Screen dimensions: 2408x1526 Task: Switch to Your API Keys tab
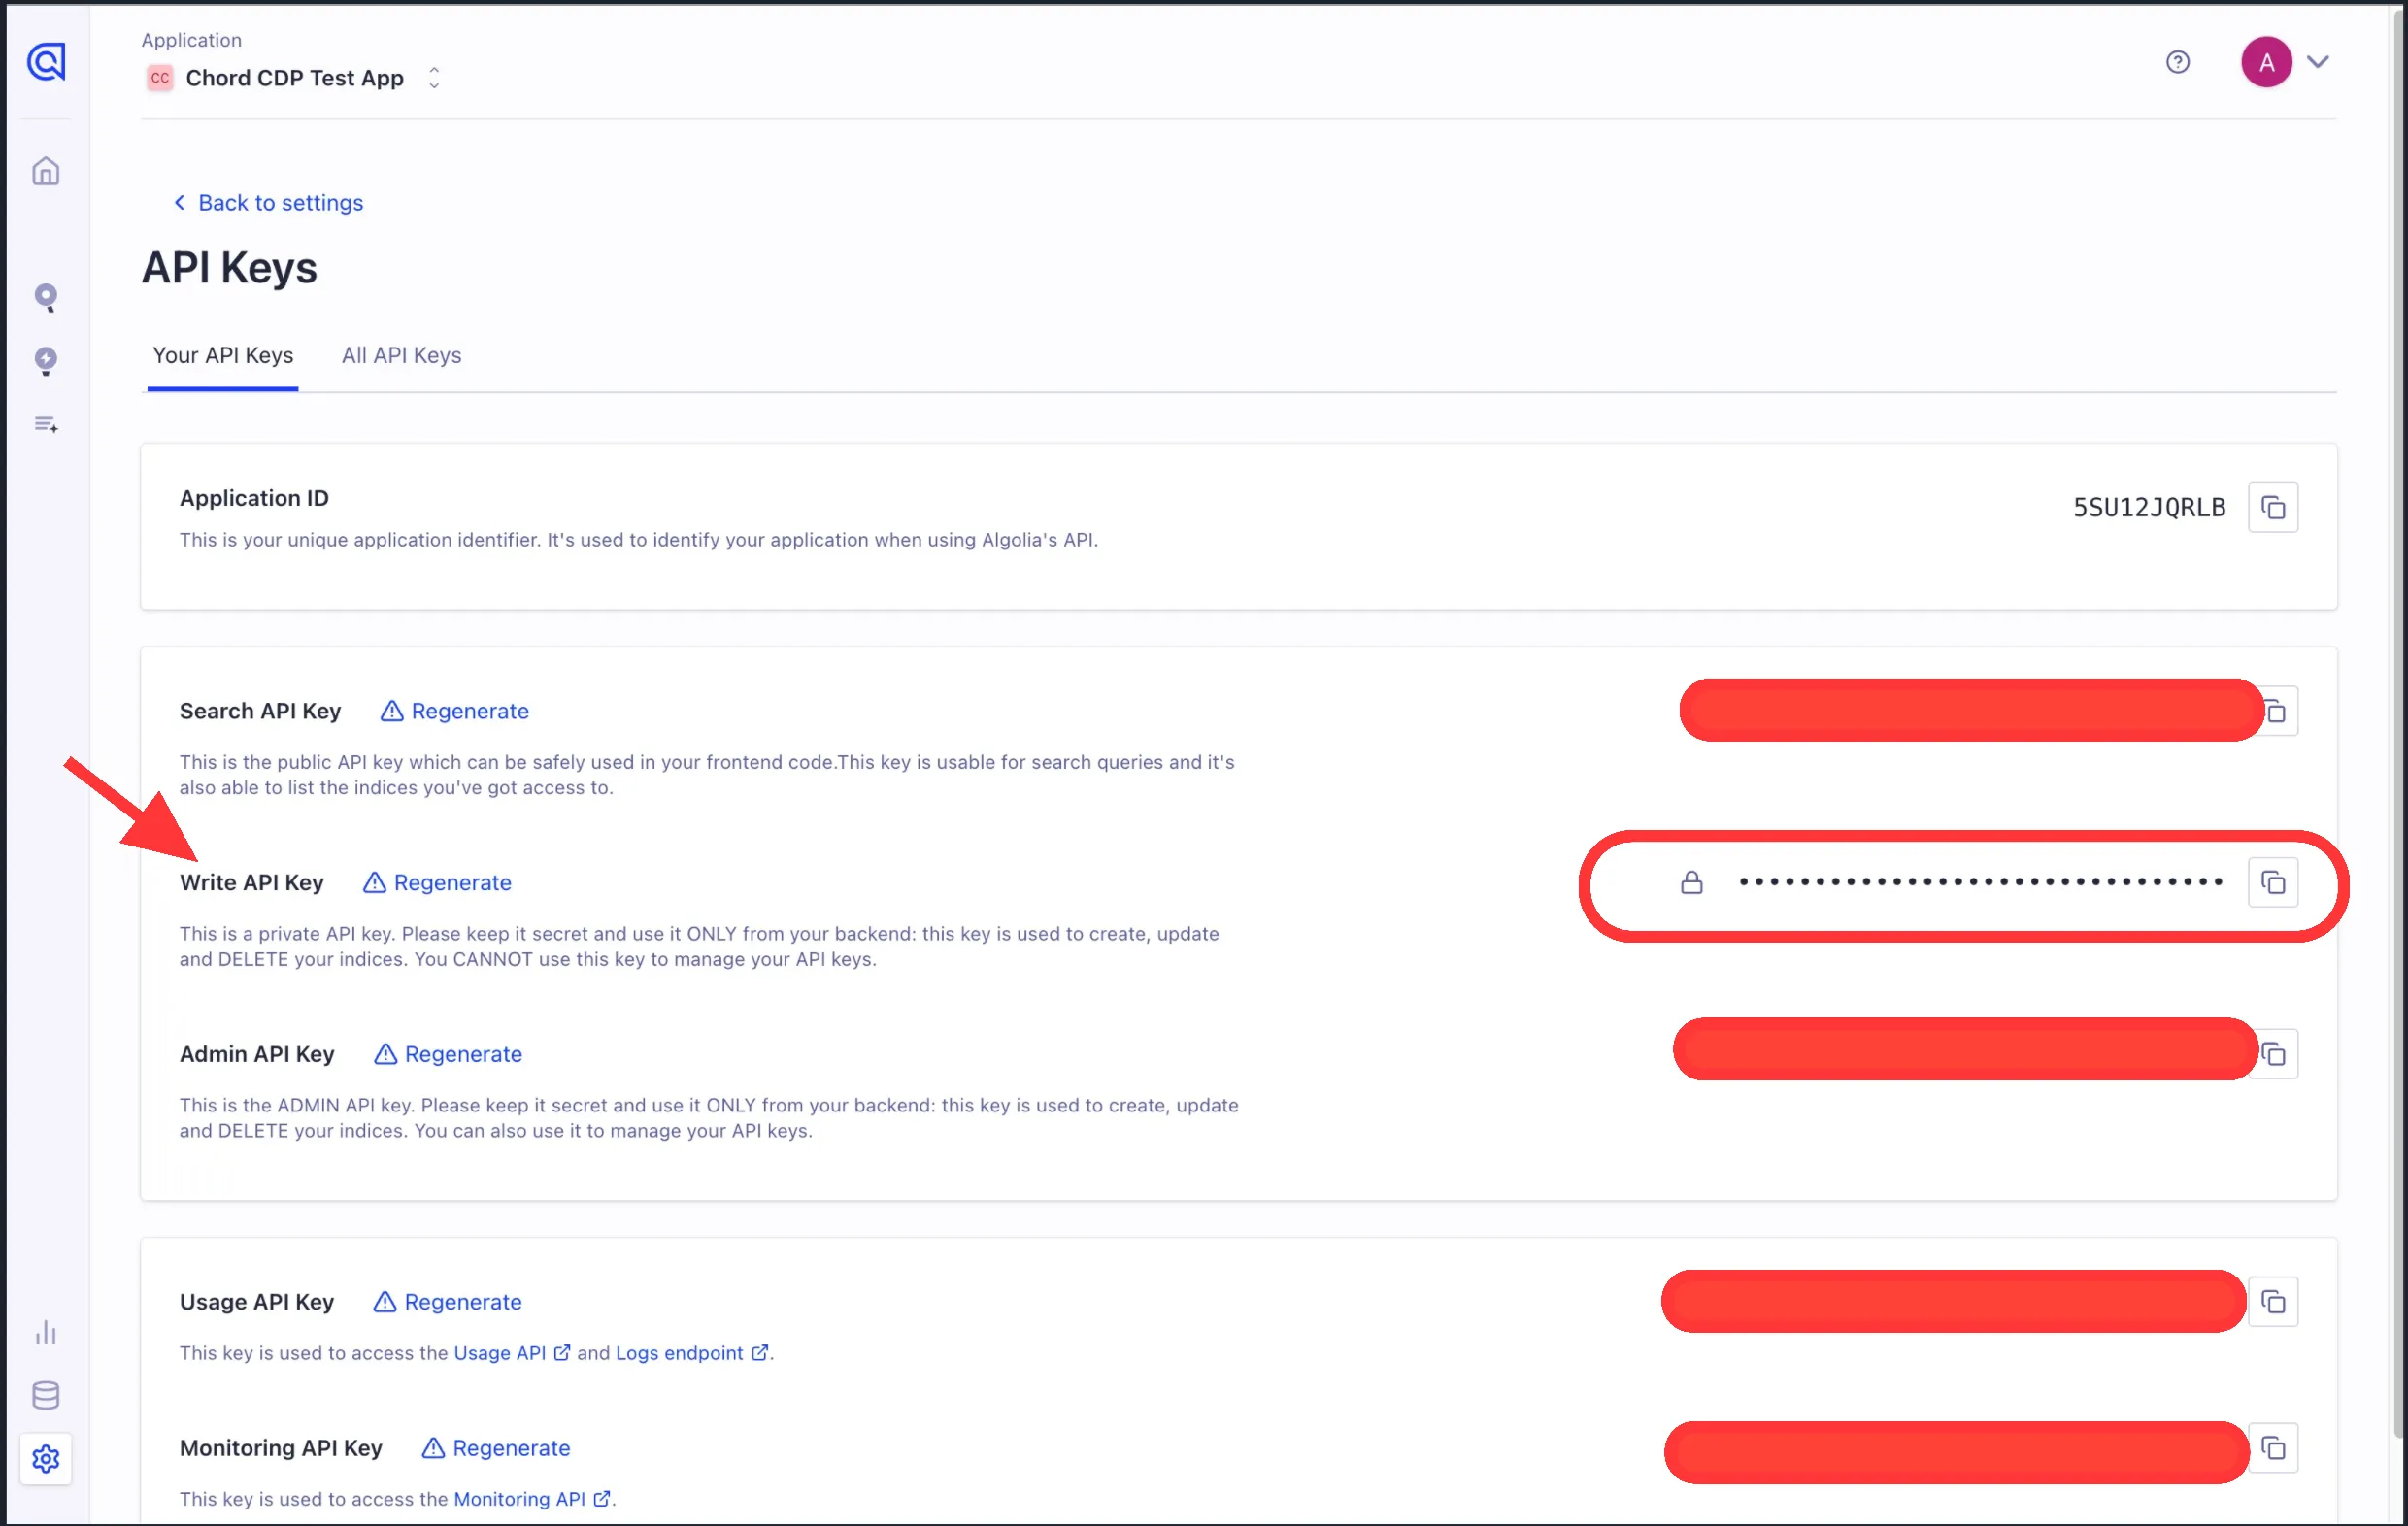pyautogui.click(x=222, y=356)
